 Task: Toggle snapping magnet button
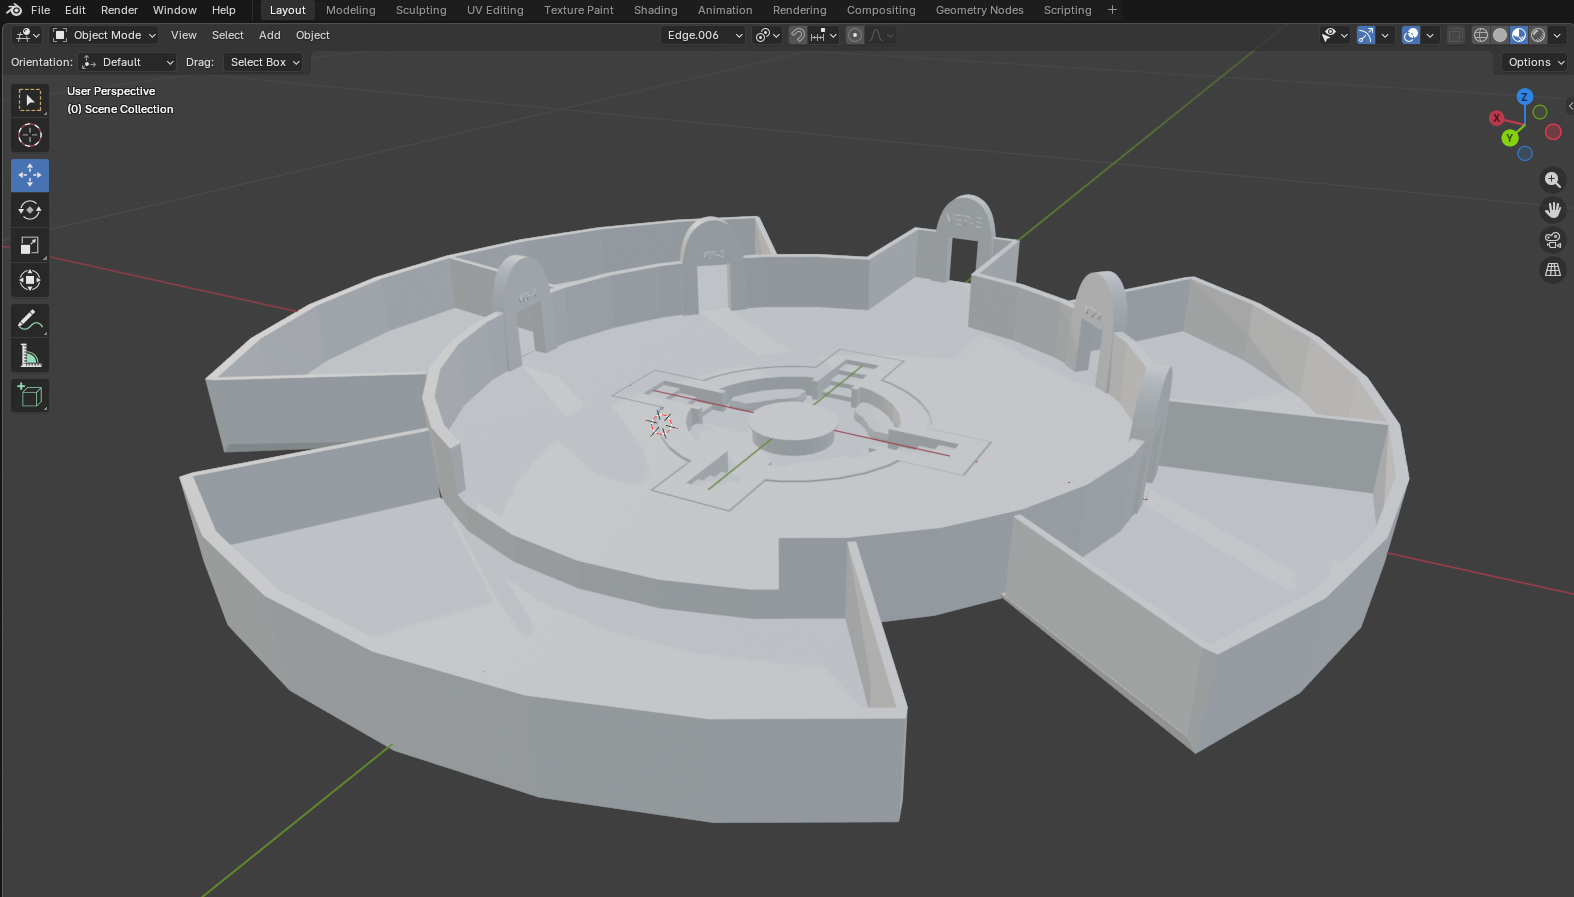[x=798, y=35]
